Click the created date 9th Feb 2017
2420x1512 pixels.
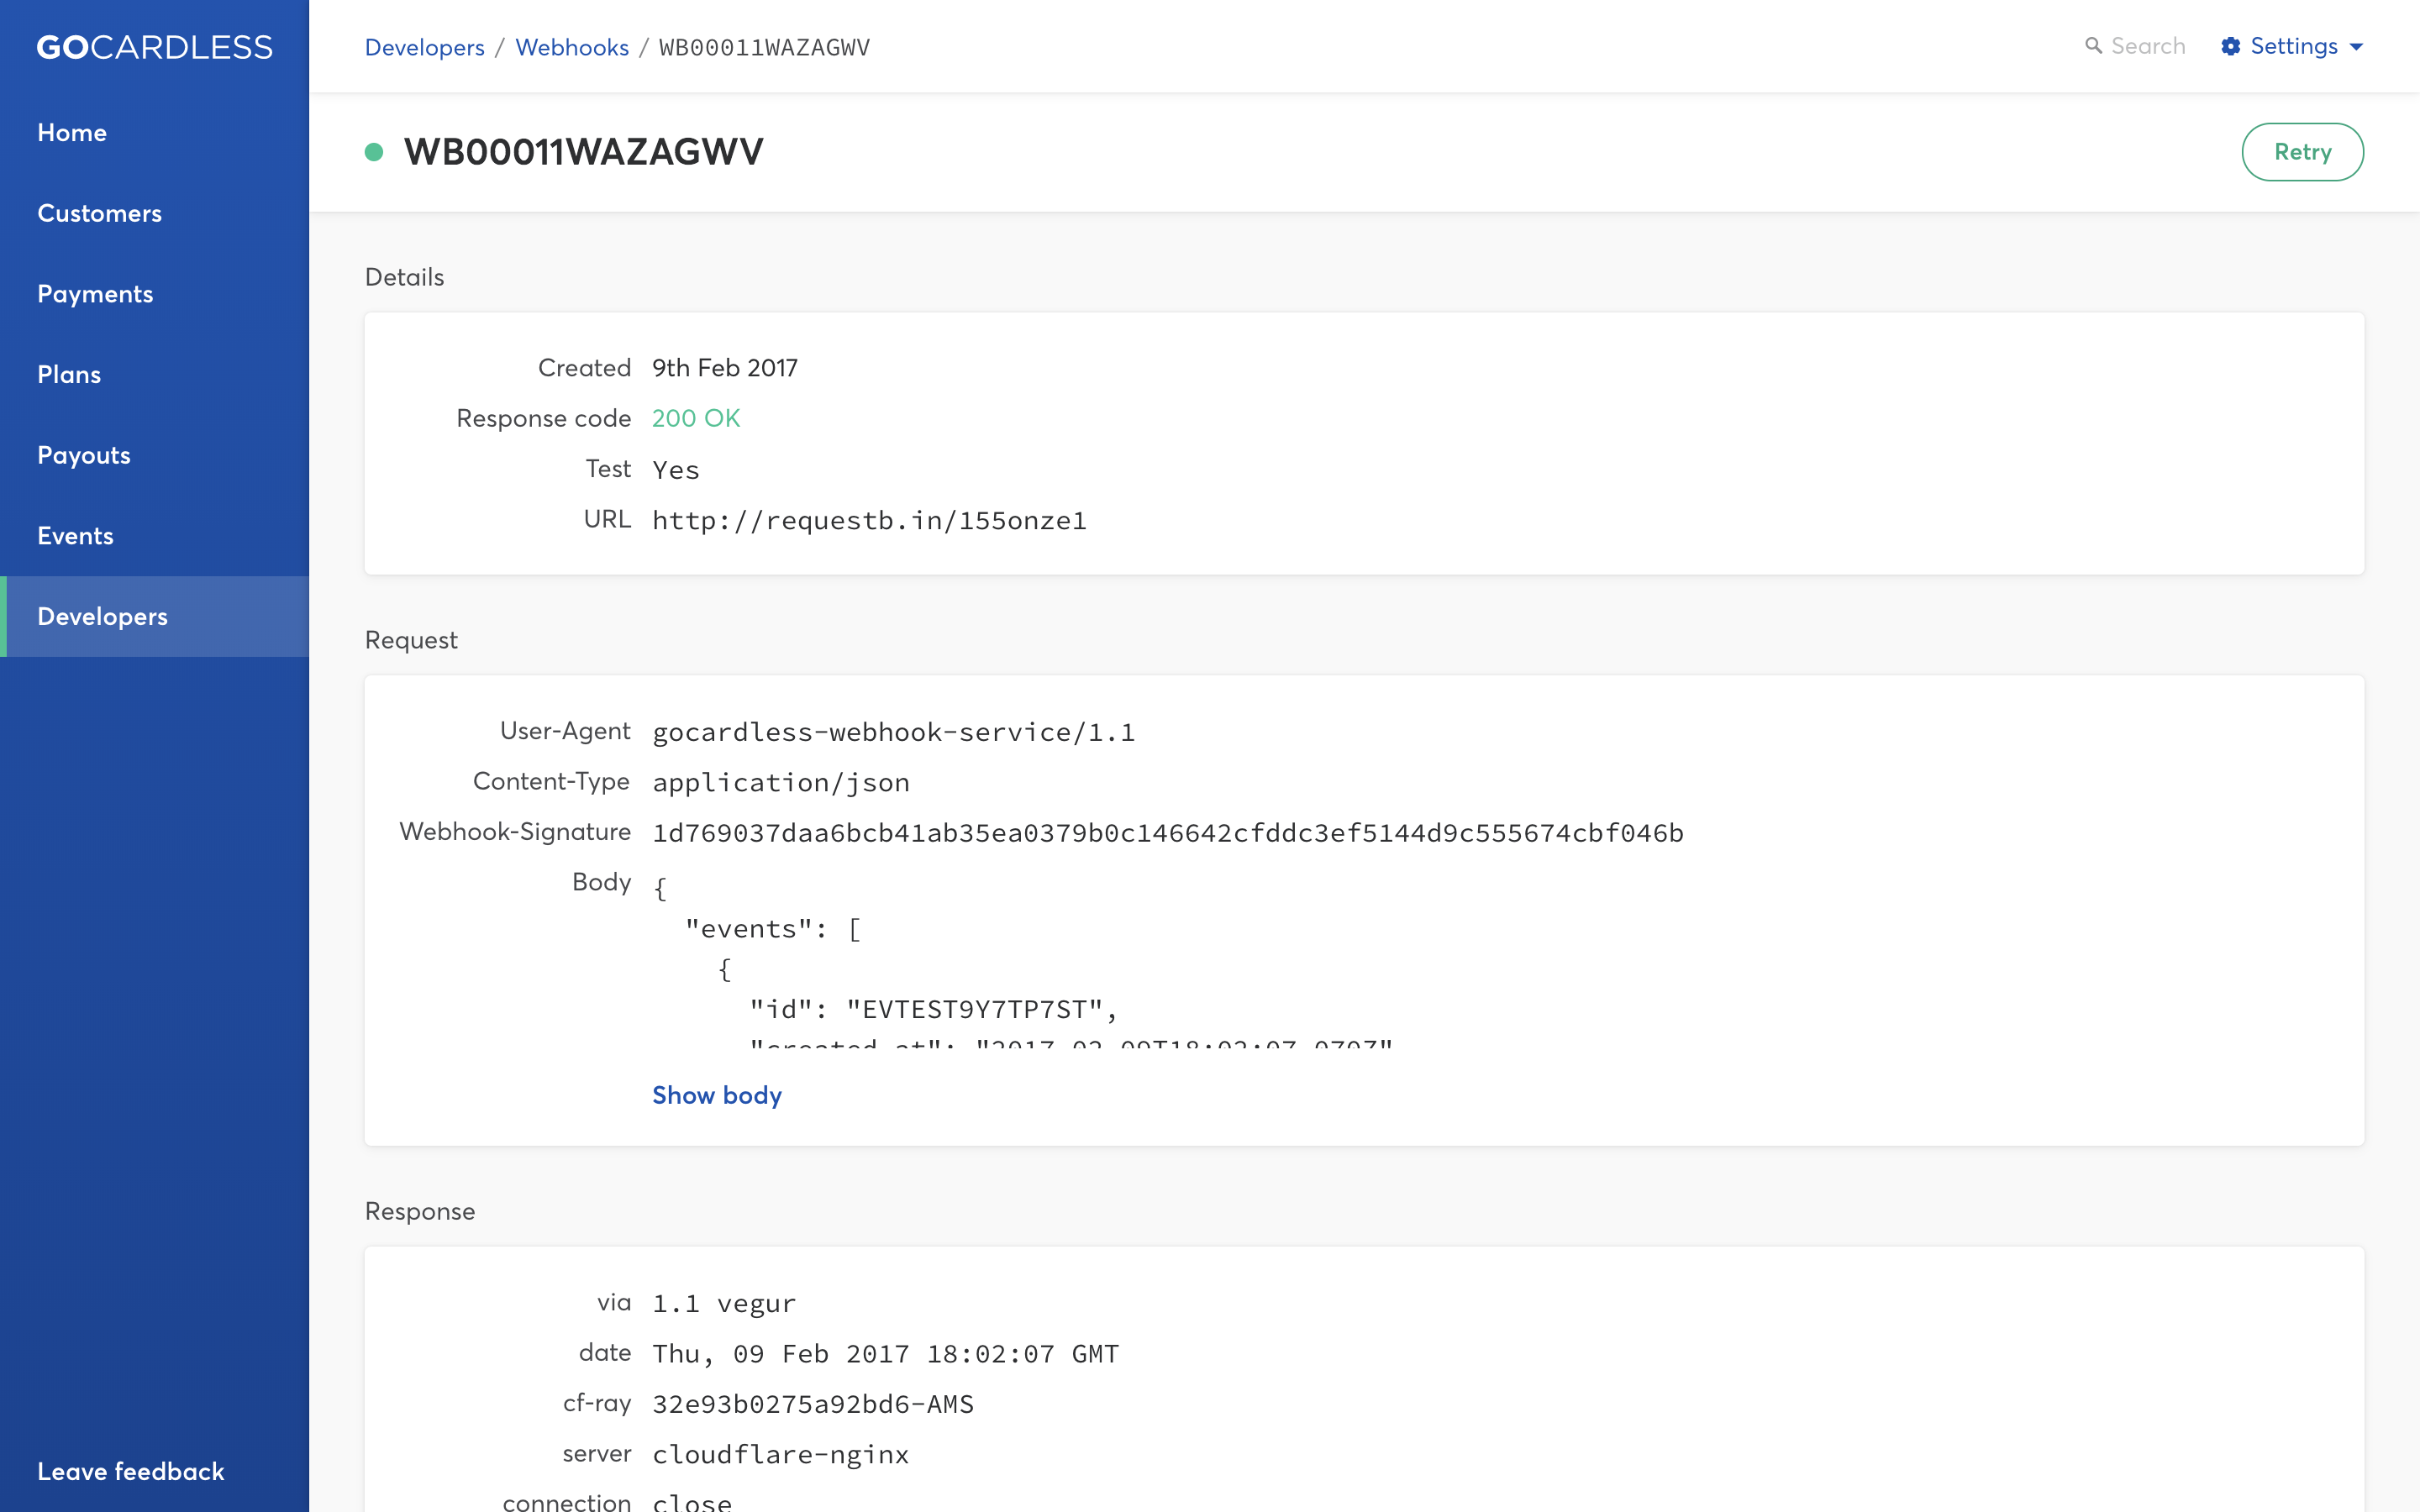coord(725,368)
